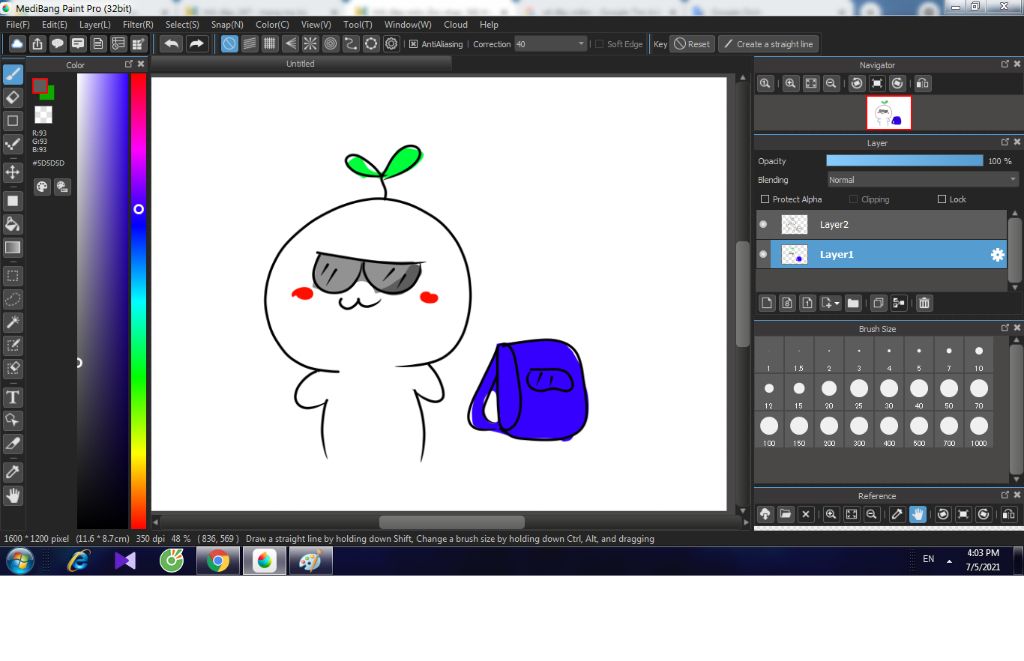Choose brush size 1000
Screen dimensions: 1024x661
[x=978, y=431]
